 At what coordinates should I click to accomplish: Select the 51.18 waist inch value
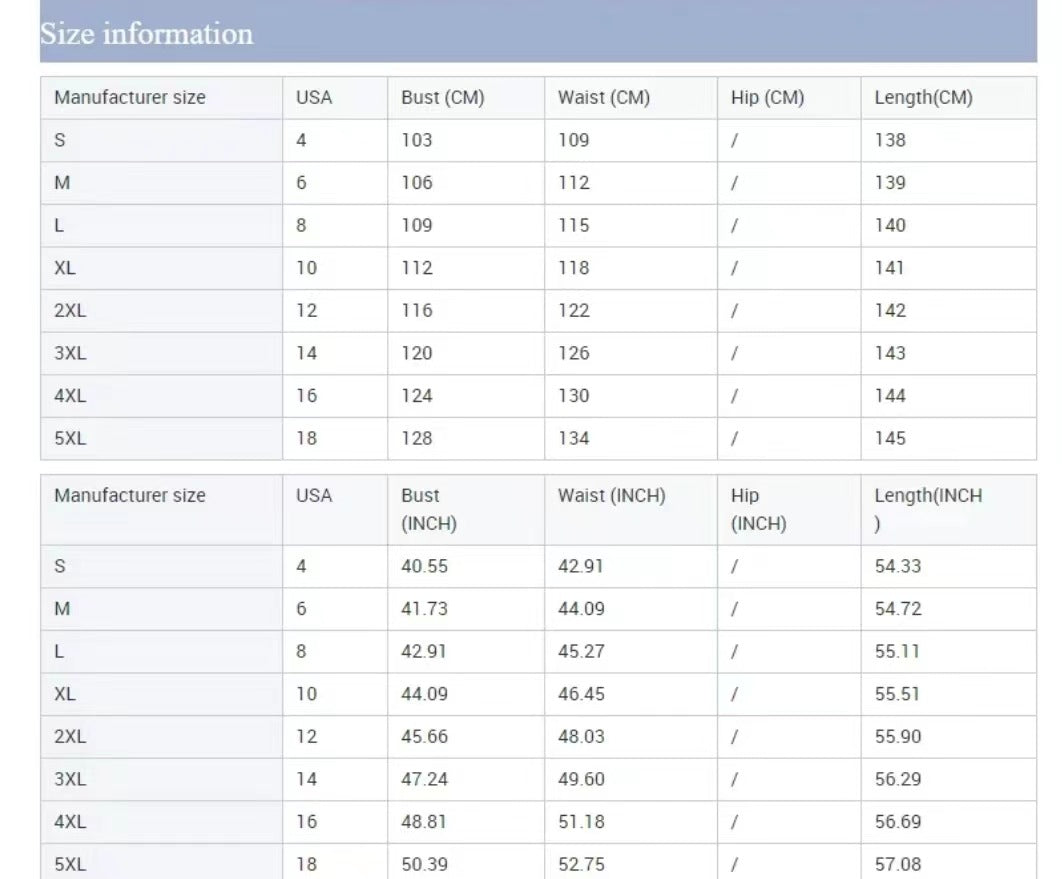pyautogui.click(x=581, y=822)
